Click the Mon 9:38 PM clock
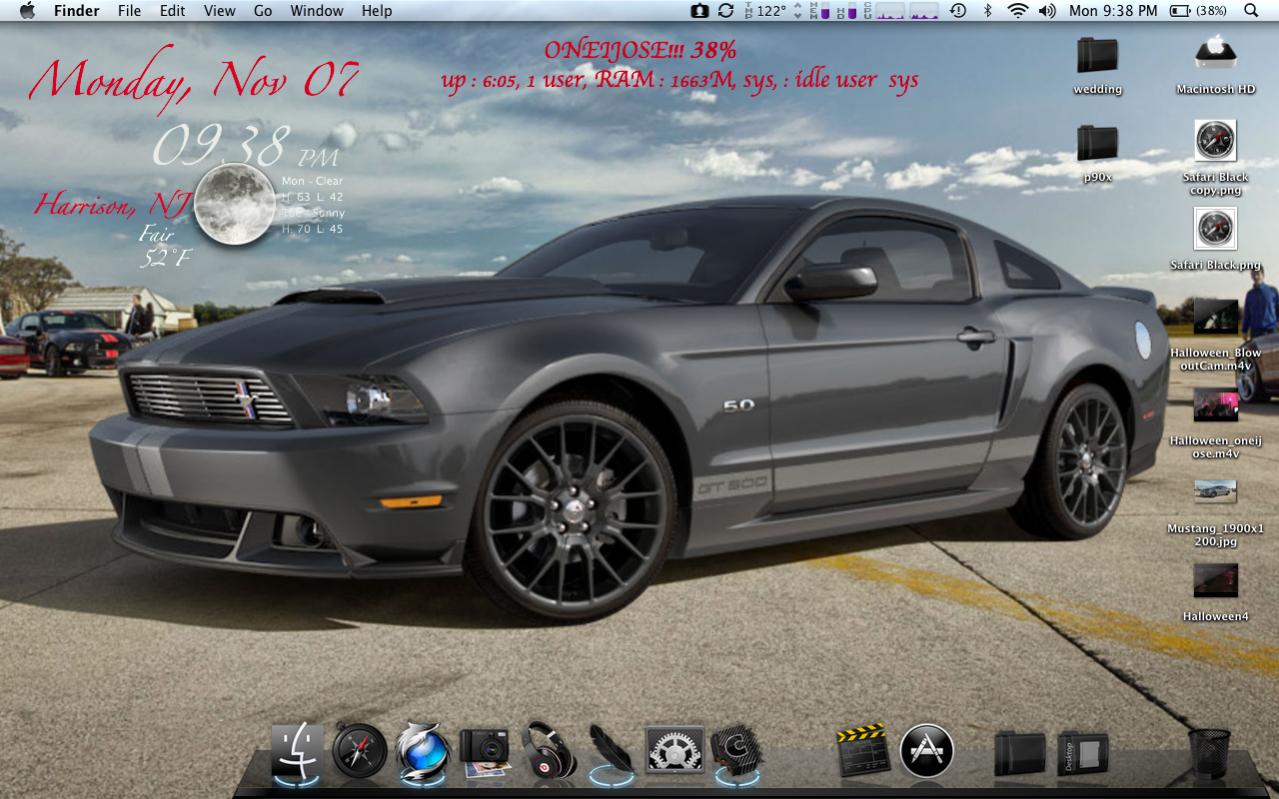 pos(1113,10)
